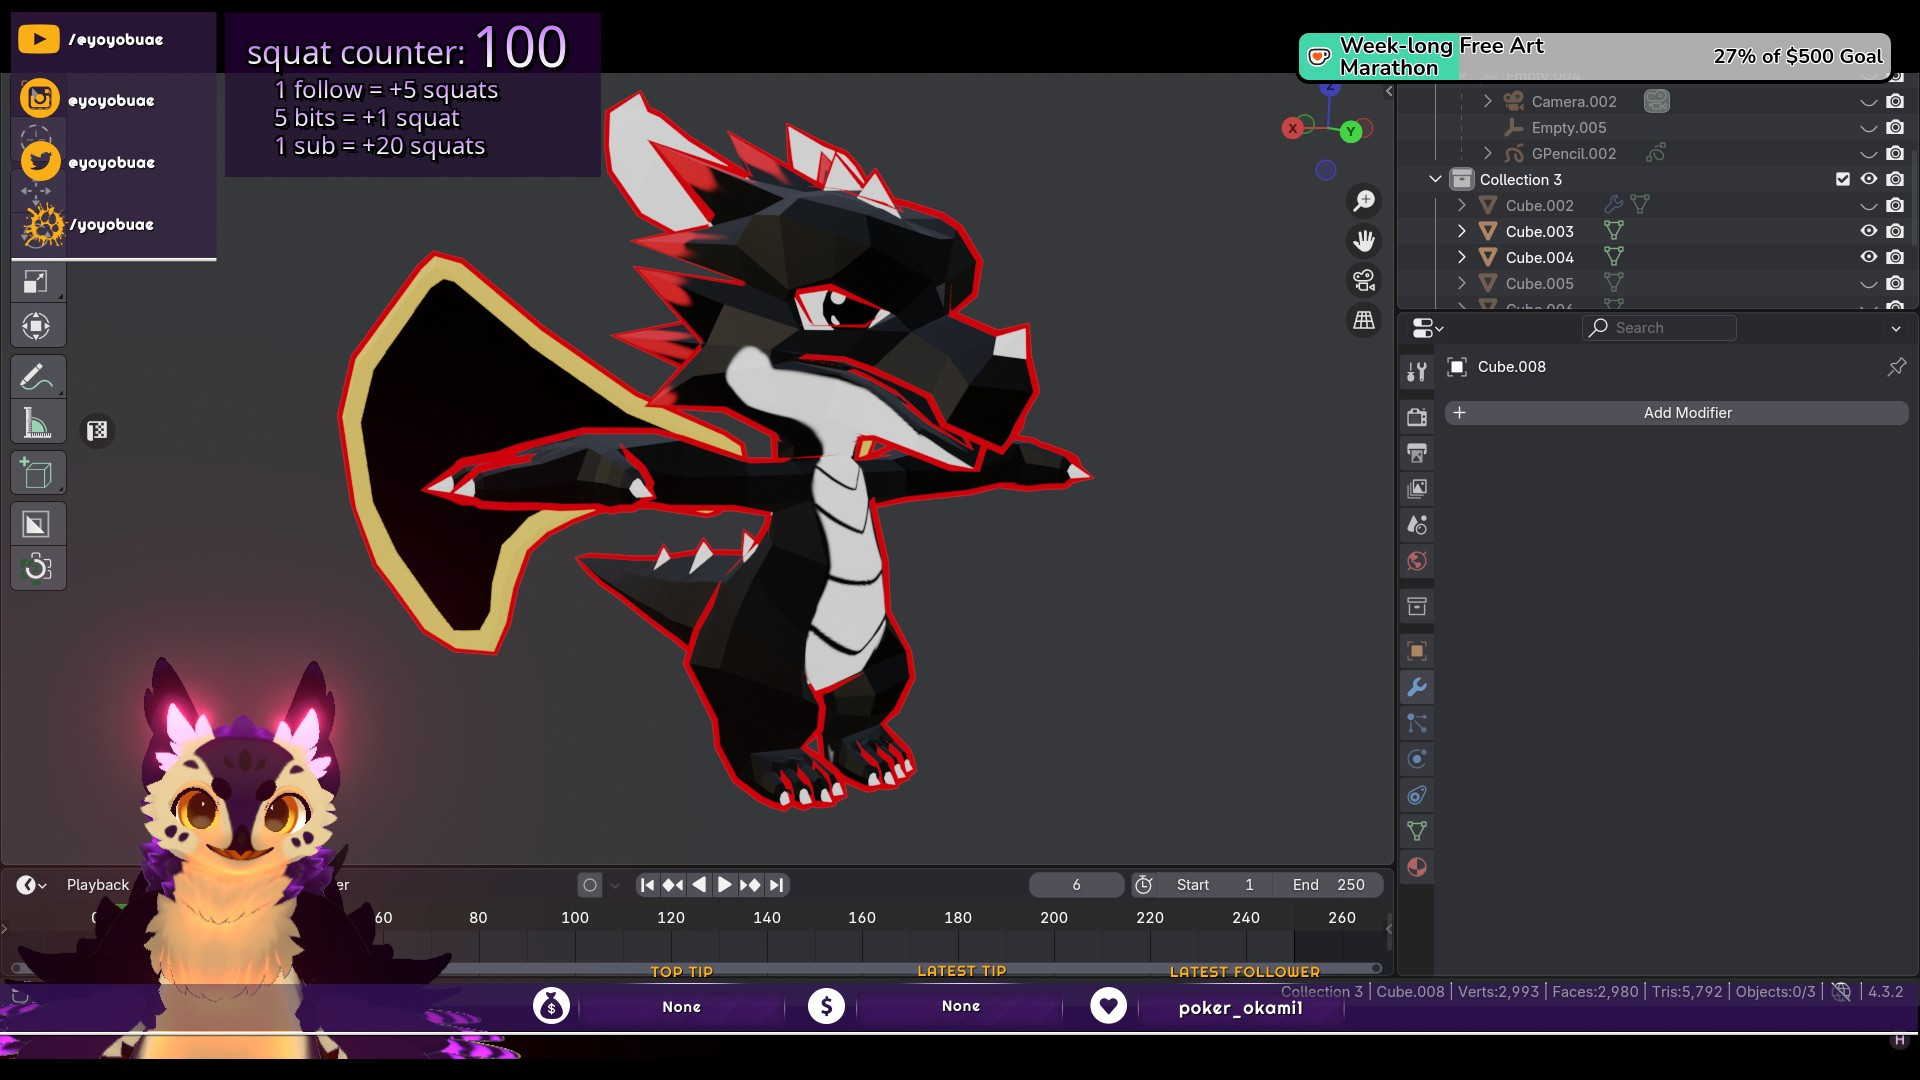Jump to the timeline end frame
Image resolution: width=1920 pixels, height=1080 pixels.
[x=776, y=885]
